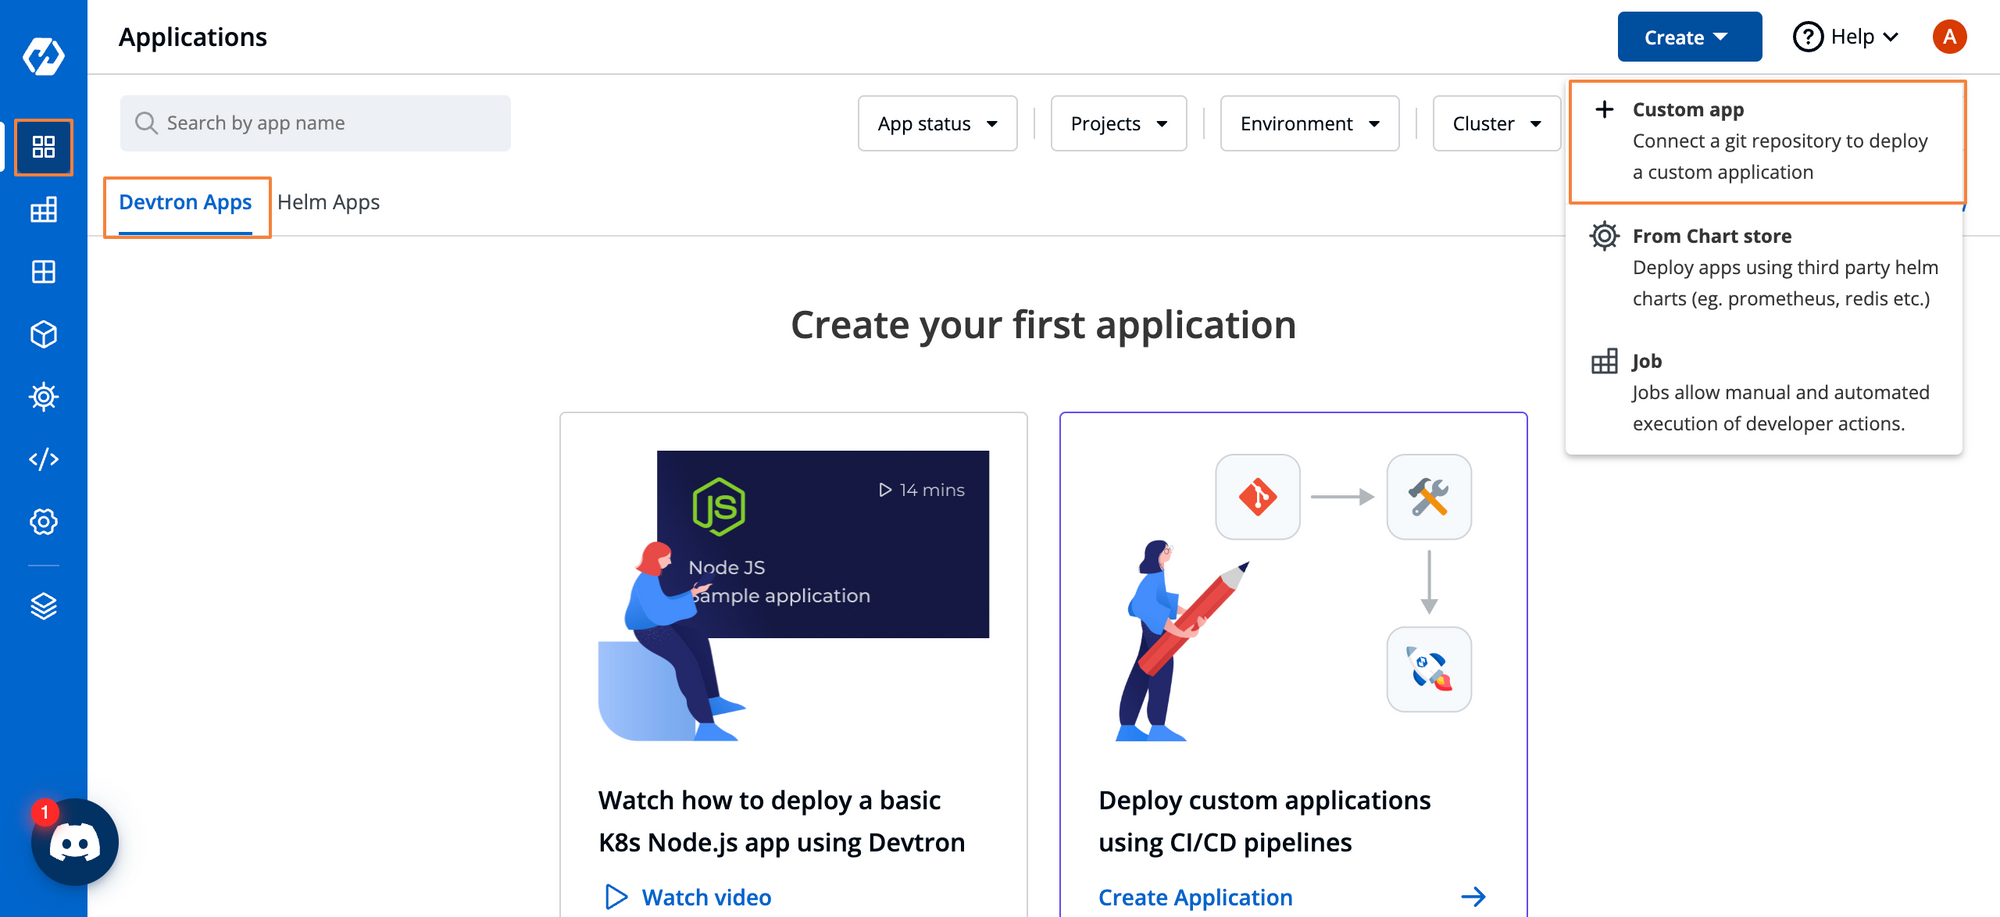Open Chart Store helm-wheel icon in sidebar
This screenshot has height=917, width=2000.
pos(44,397)
